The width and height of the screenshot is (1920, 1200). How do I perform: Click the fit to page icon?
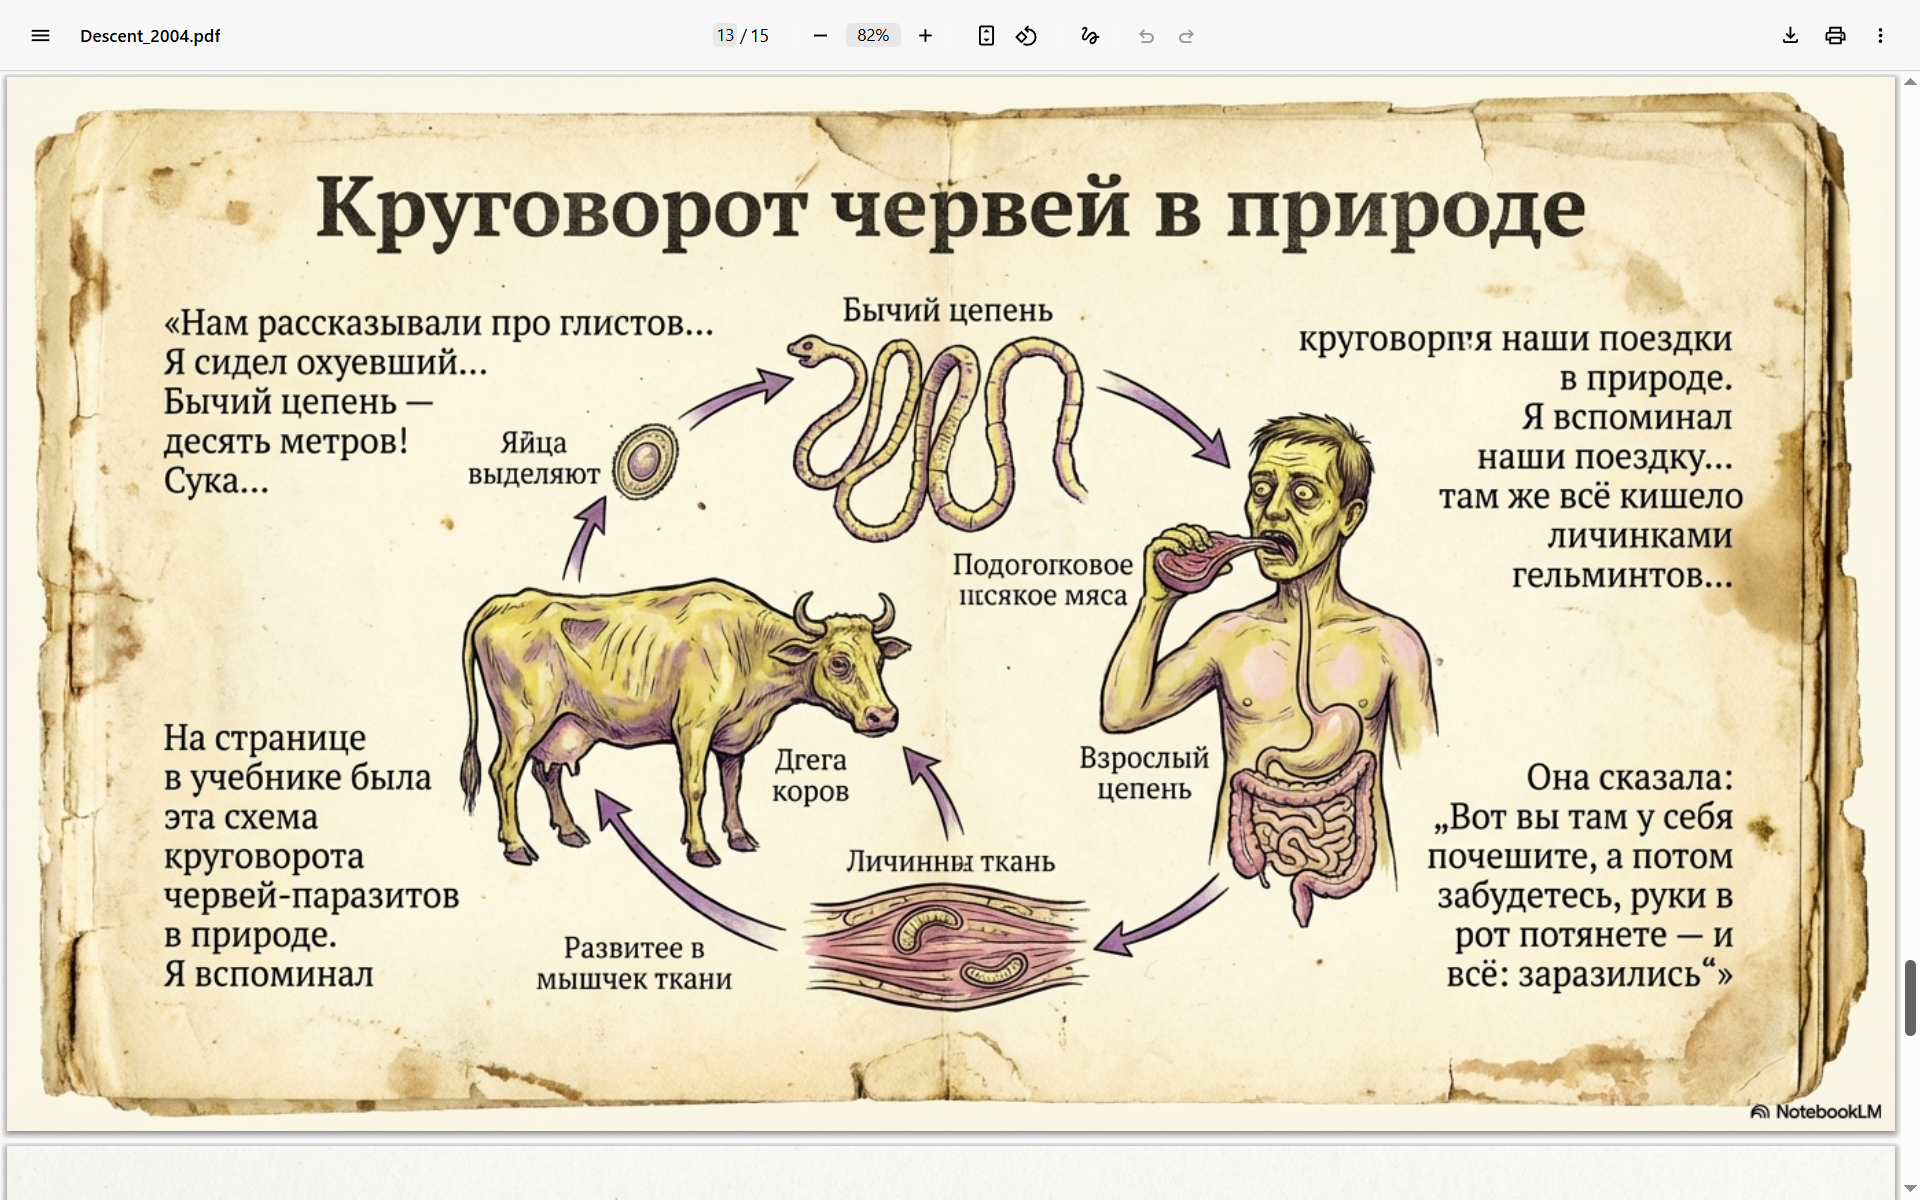click(986, 36)
